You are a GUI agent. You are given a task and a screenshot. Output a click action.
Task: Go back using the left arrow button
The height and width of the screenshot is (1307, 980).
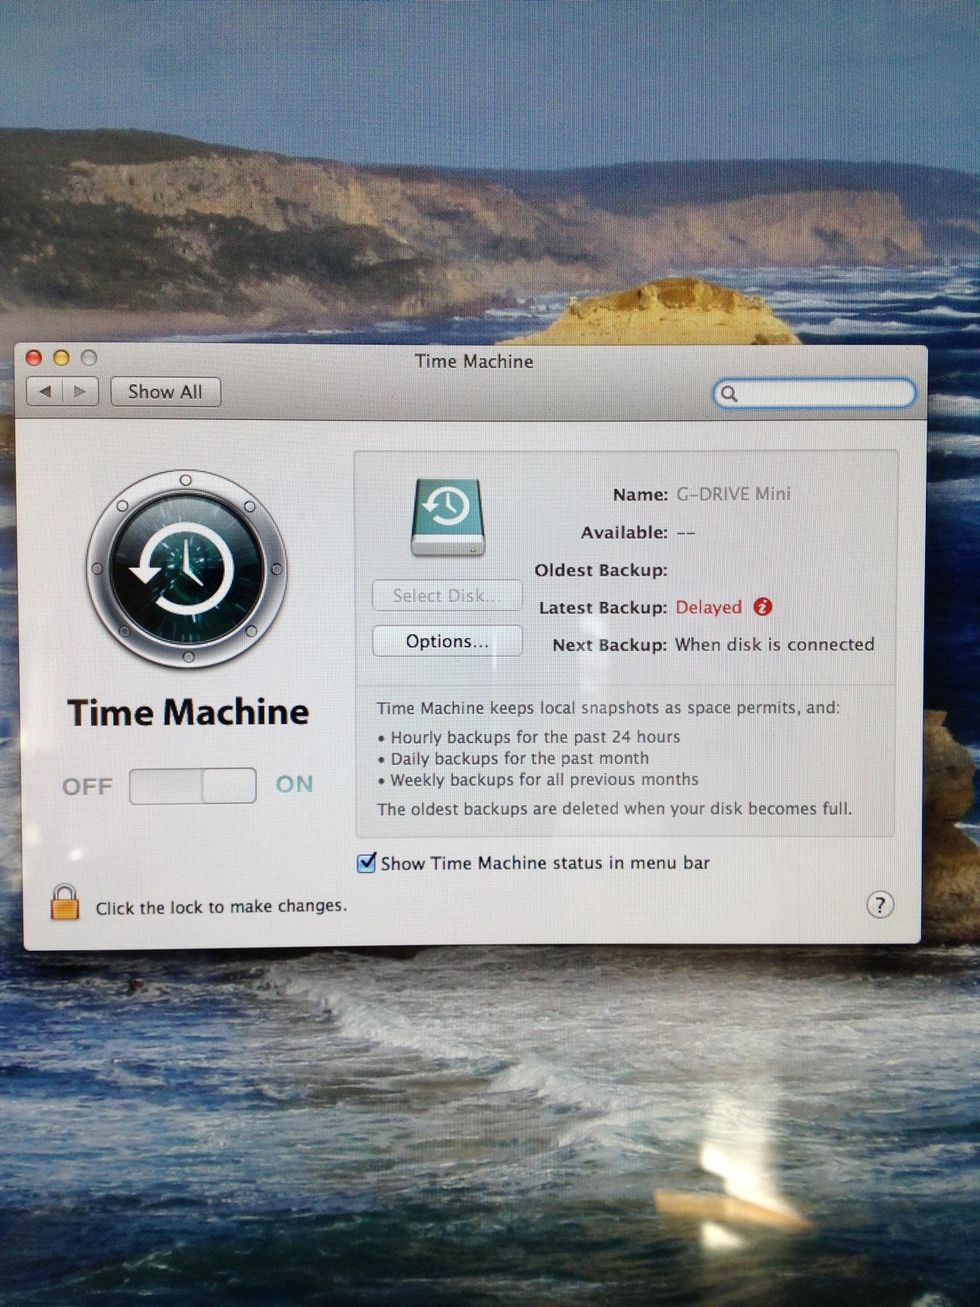45,392
